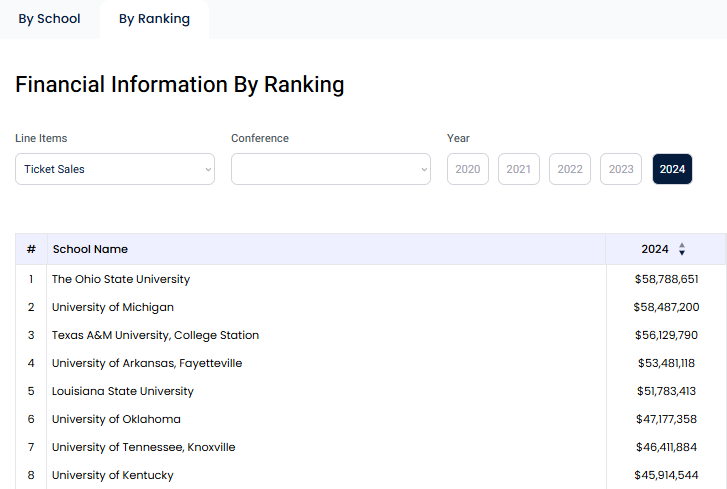Select year 2022
This screenshot has width=727, height=489.
570,169
